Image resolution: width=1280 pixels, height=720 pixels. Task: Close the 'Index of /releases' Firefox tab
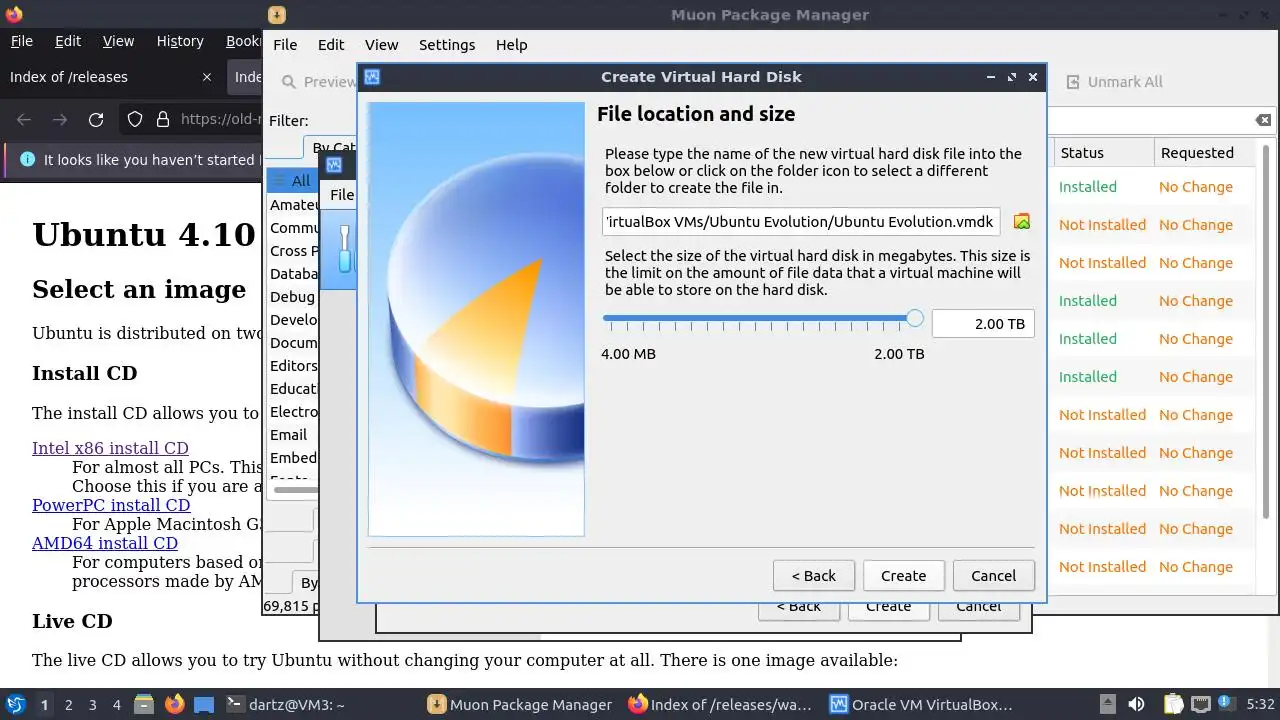(207, 77)
